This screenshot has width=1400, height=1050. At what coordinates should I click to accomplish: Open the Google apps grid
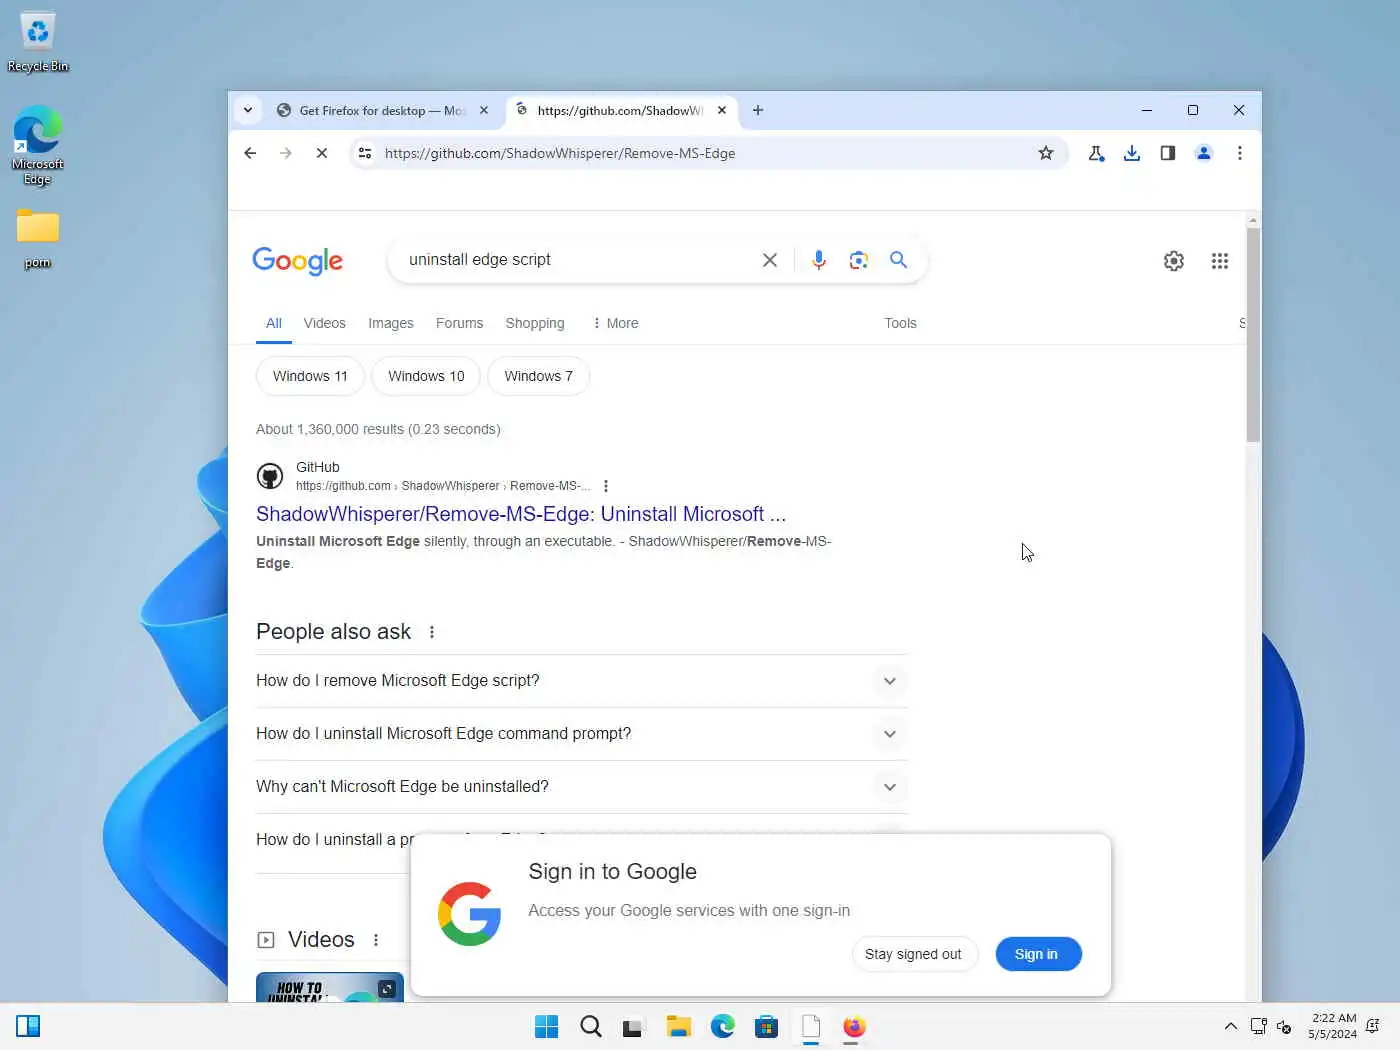(1220, 261)
